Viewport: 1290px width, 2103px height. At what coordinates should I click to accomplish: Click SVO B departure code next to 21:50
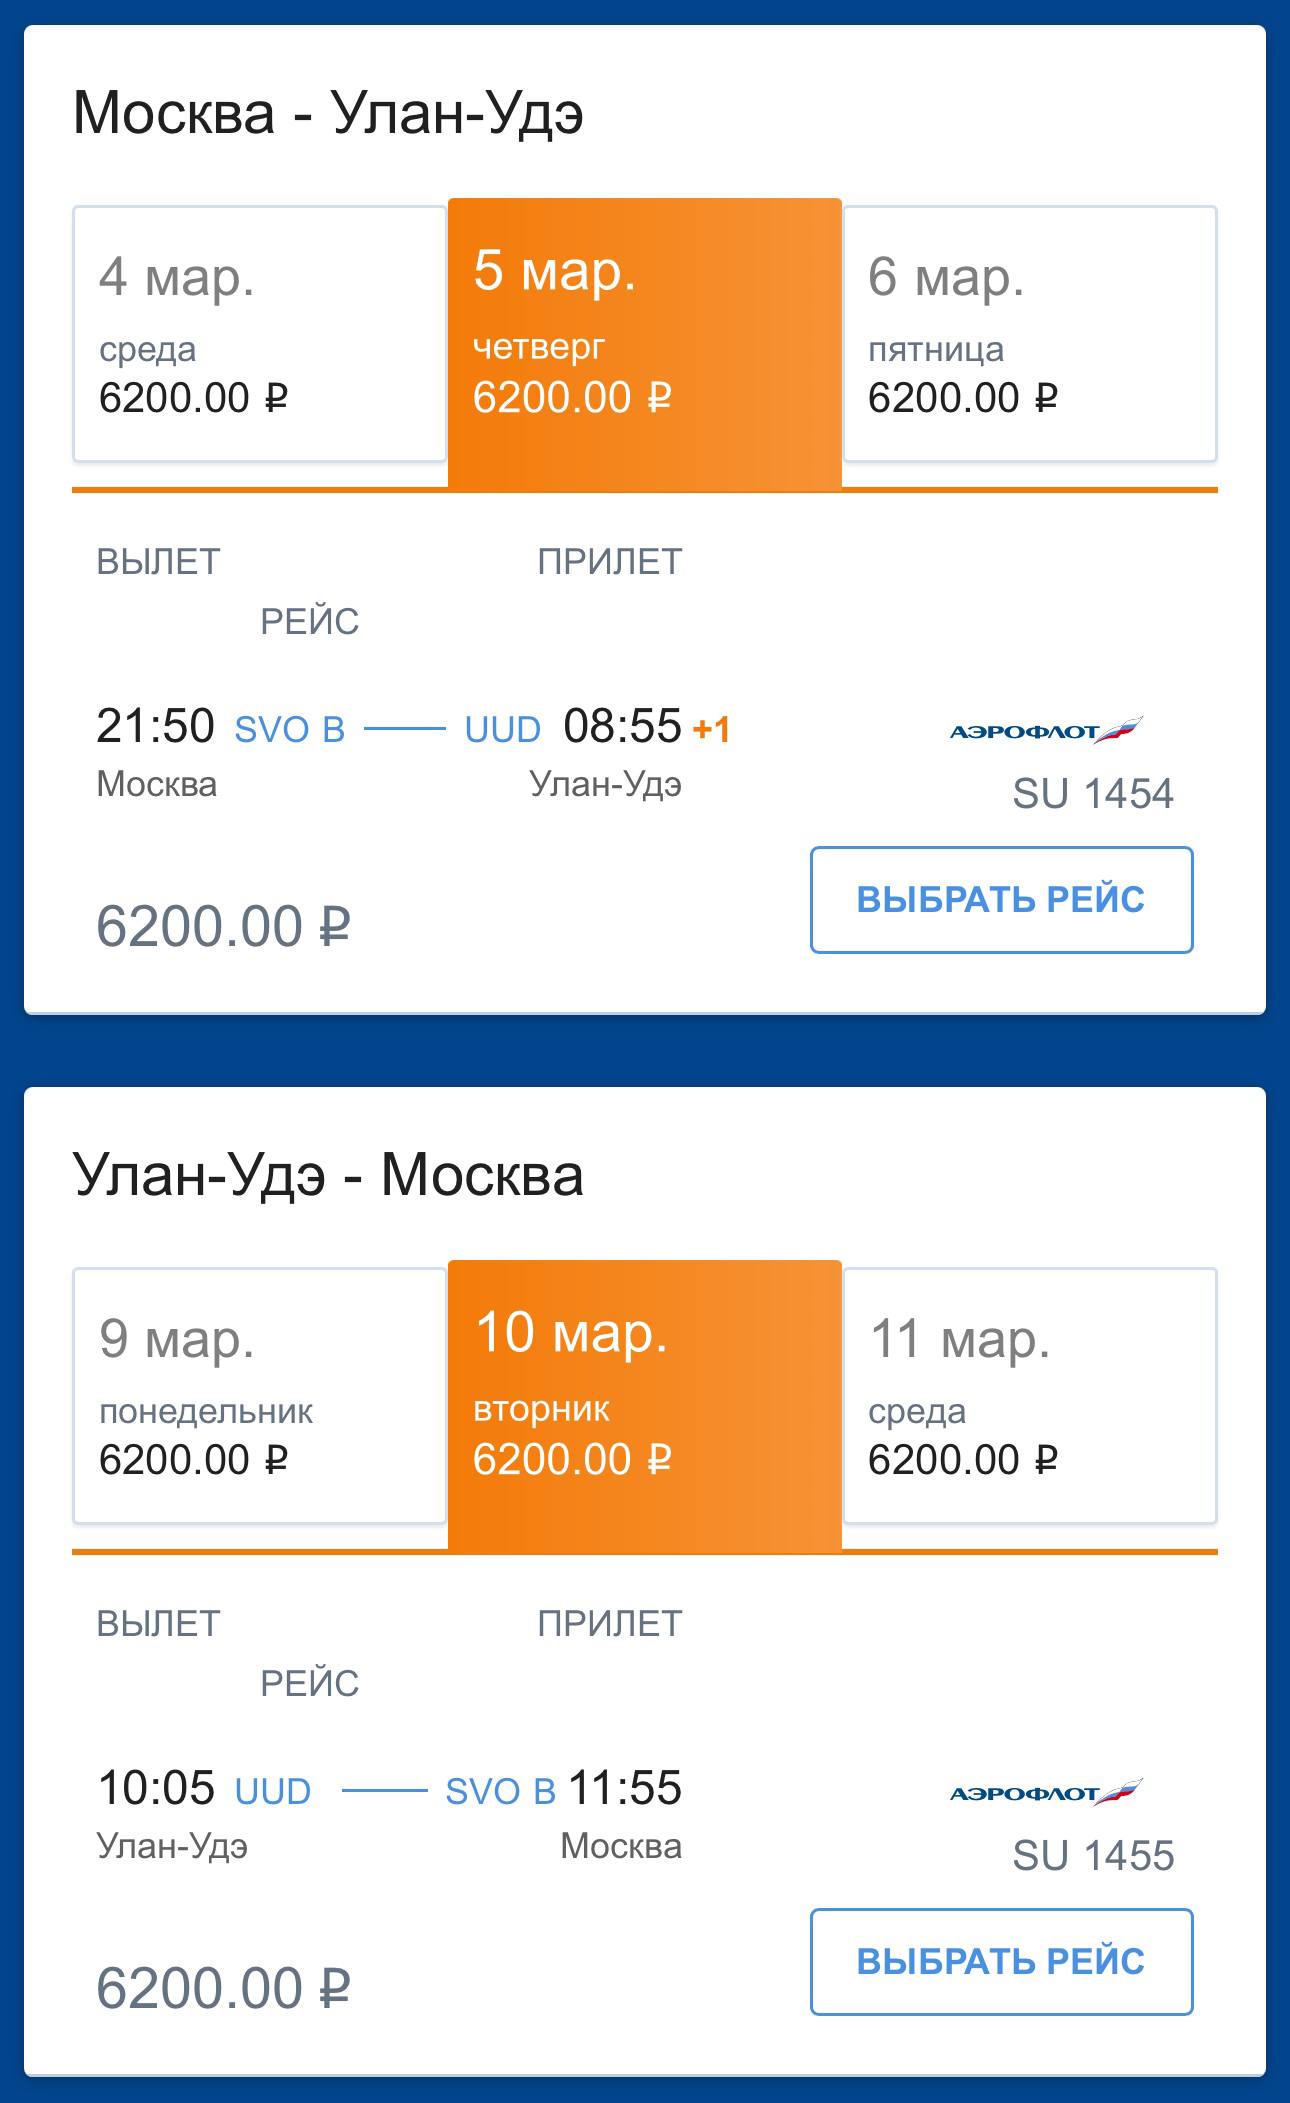(289, 730)
